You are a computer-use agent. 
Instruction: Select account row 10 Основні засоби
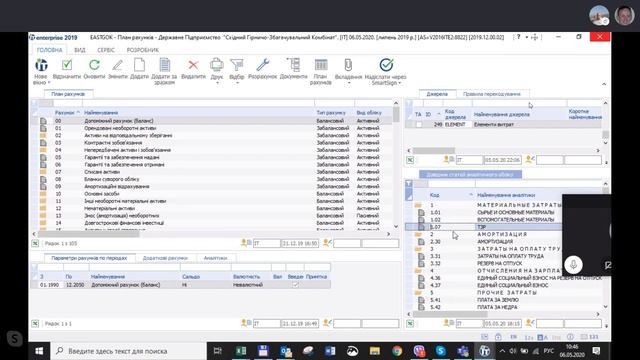(x=212, y=194)
